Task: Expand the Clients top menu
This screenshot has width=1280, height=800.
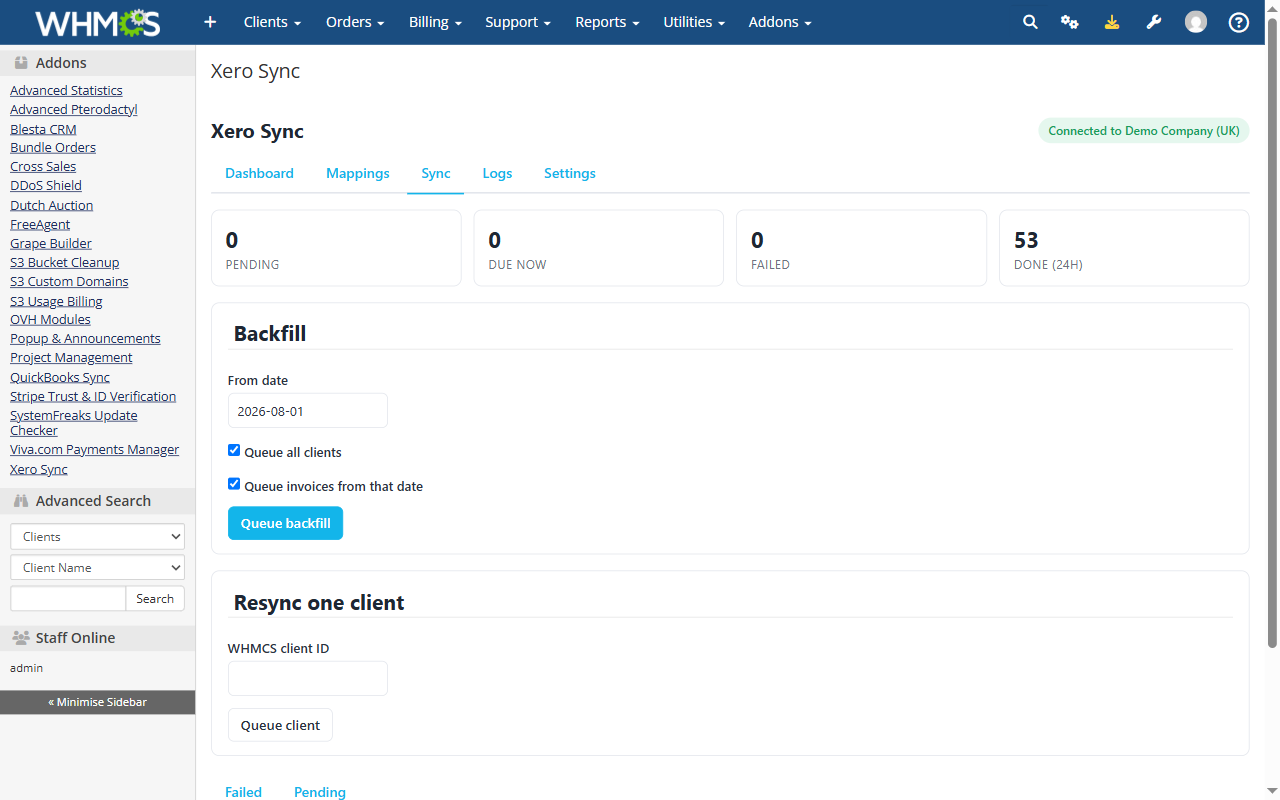Action: [272, 22]
